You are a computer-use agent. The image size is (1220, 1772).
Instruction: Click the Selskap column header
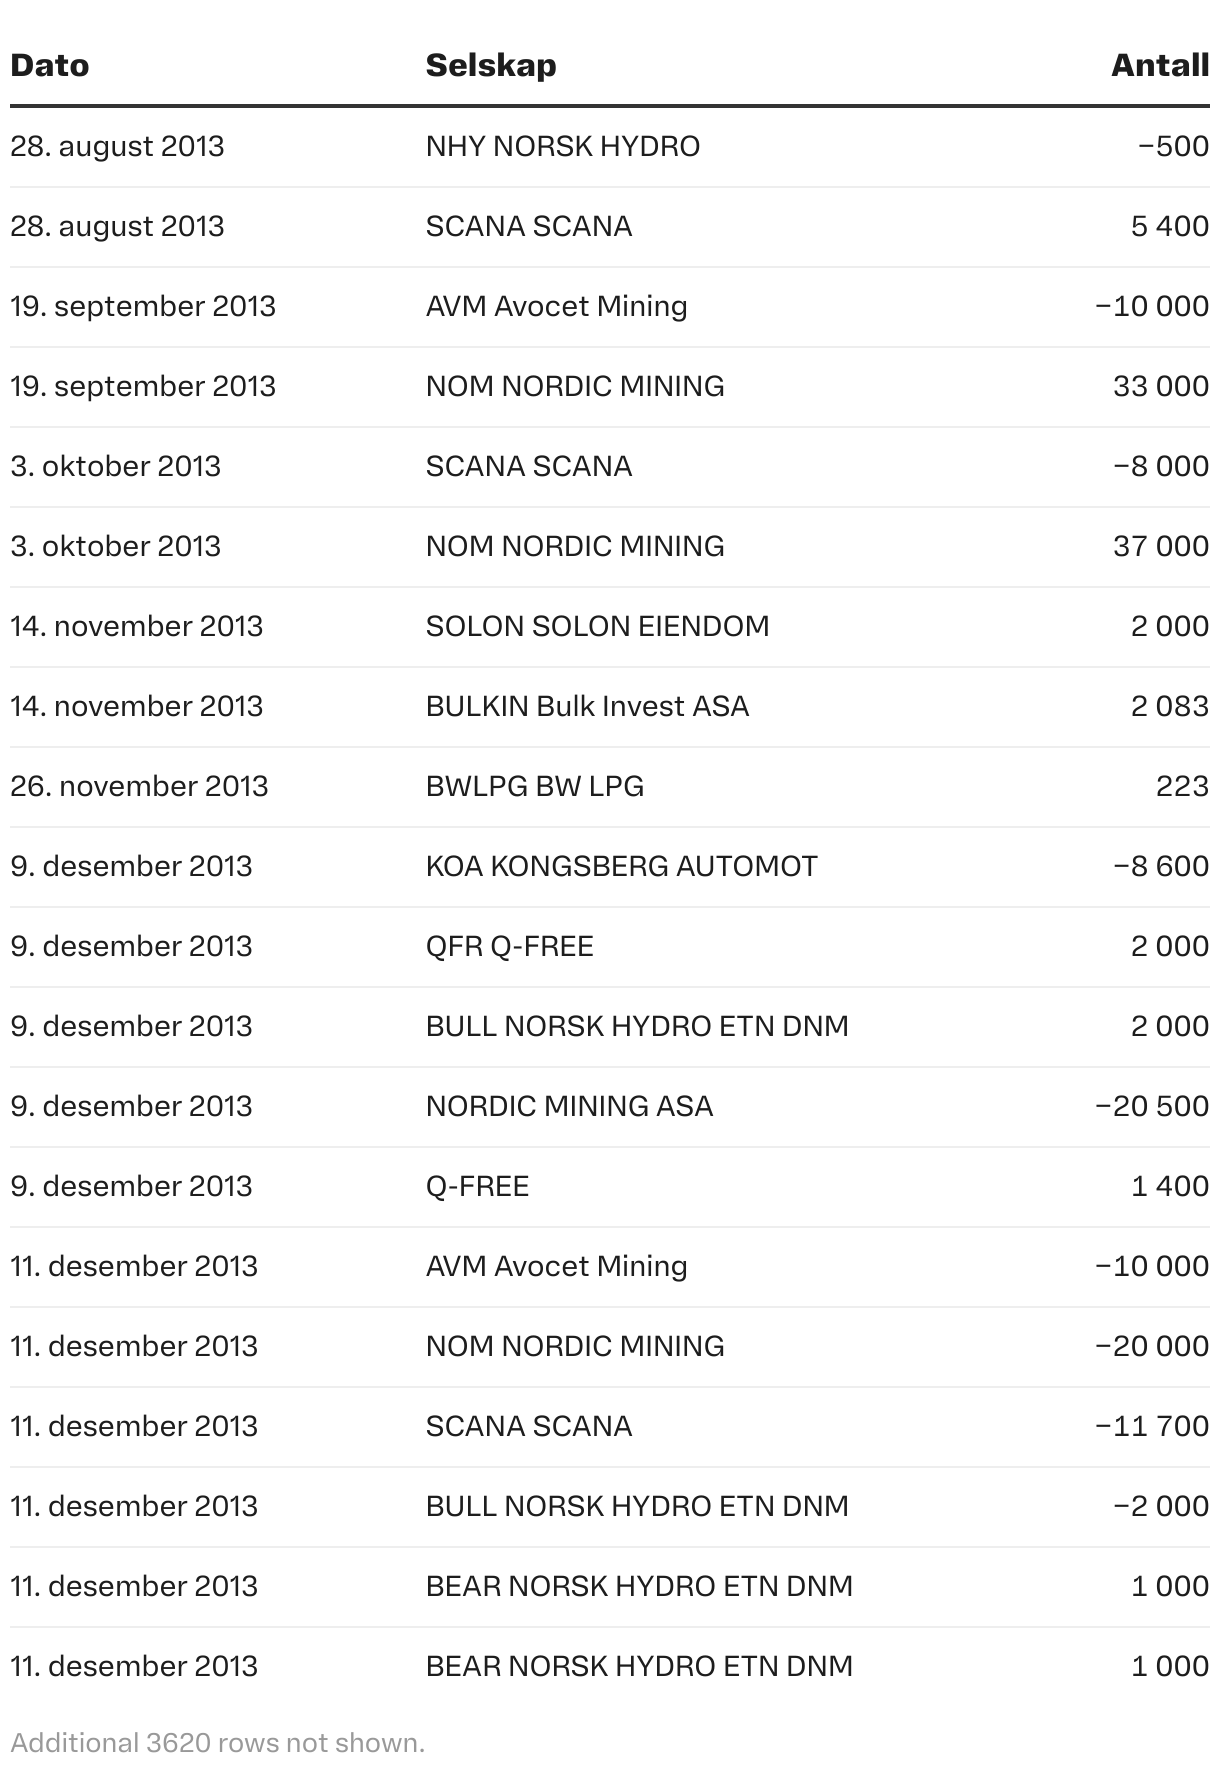point(490,66)
